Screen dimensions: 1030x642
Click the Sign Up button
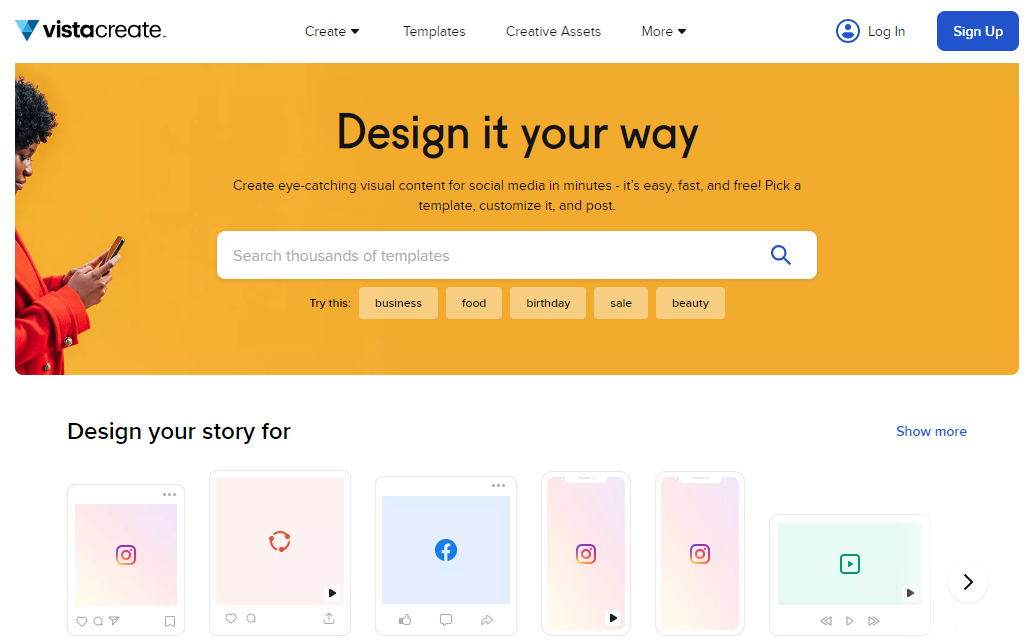[977, 31]
